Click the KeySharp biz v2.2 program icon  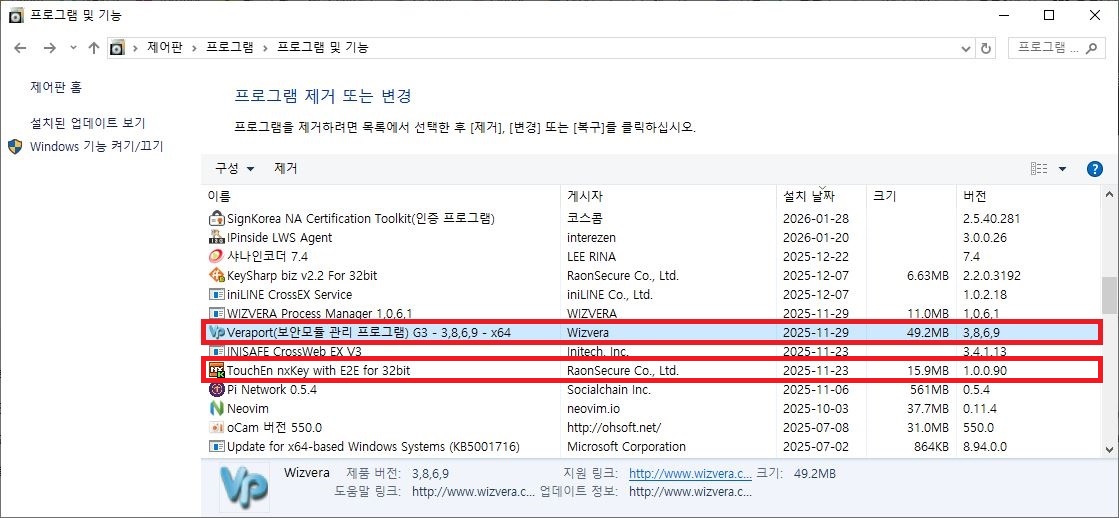tap(216, 275)
